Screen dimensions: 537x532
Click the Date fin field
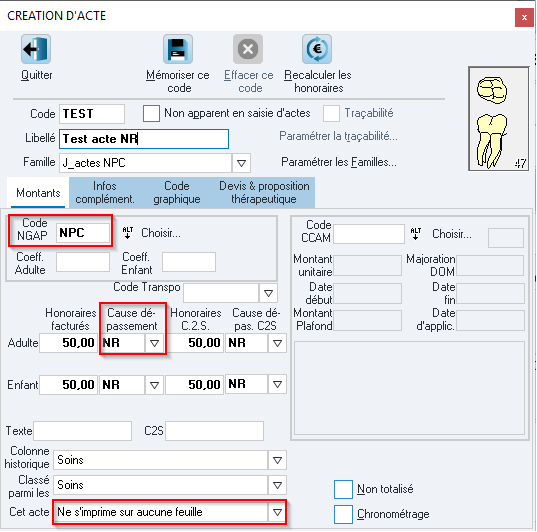pyautogui.click(x=490, y=294)
